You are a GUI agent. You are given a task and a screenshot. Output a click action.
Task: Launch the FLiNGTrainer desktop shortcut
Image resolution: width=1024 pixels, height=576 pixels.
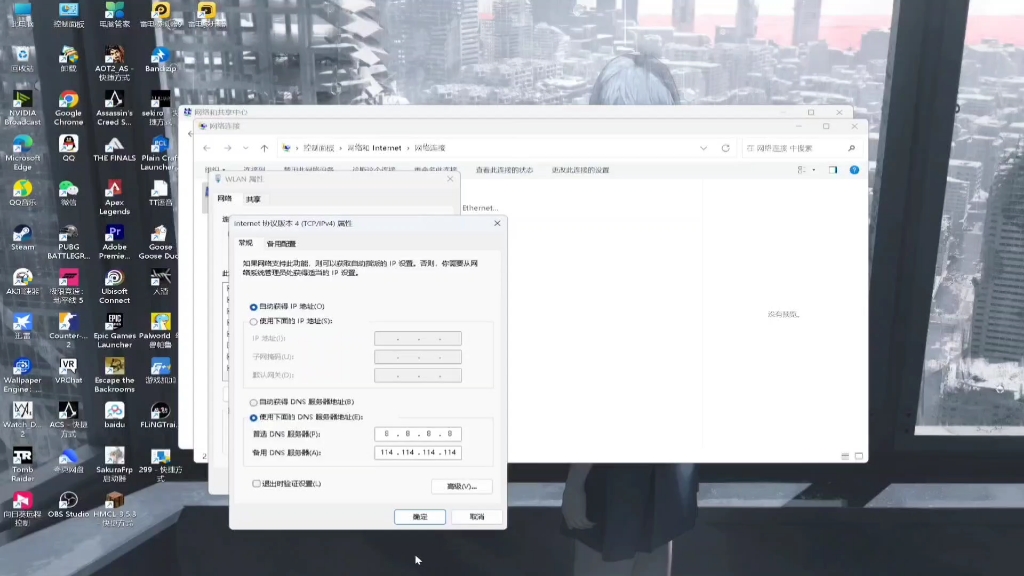coord(160,416)
